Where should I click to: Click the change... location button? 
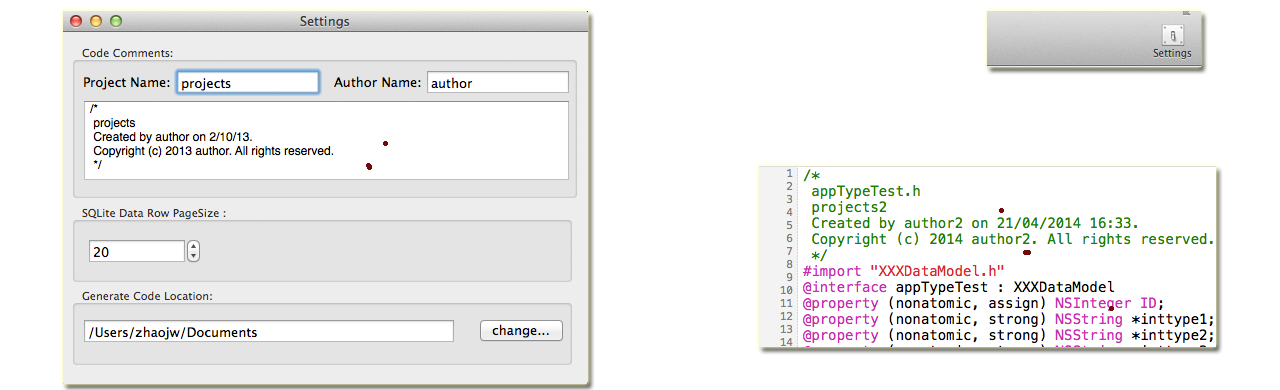(x=521, y=331)
